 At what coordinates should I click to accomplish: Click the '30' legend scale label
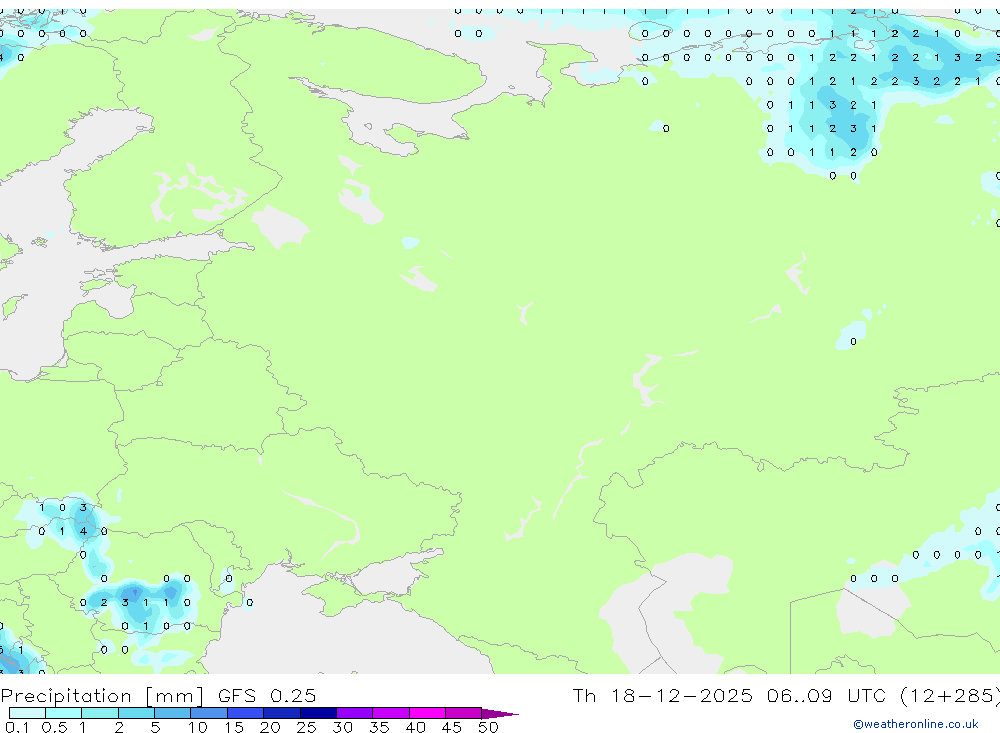coord(342,727)
